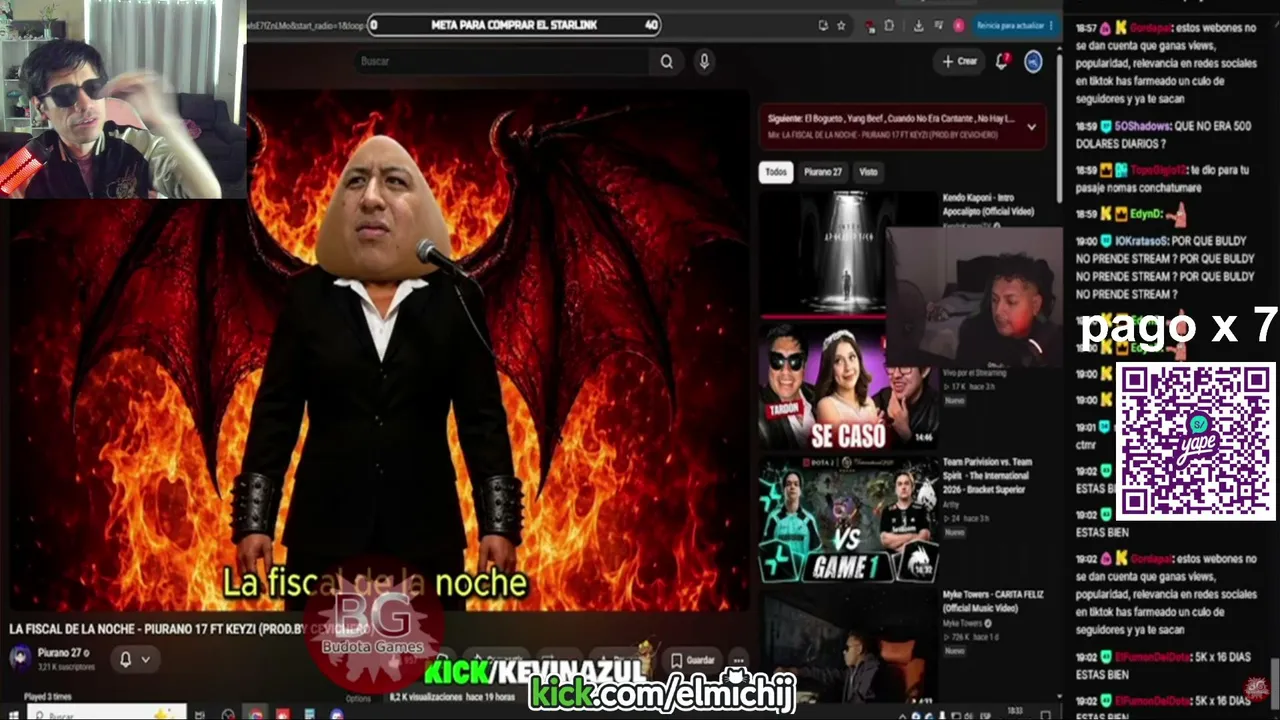Screen dimensions: 1280x720
Task: Select the Todos filter chip
Action: (776, 172)
